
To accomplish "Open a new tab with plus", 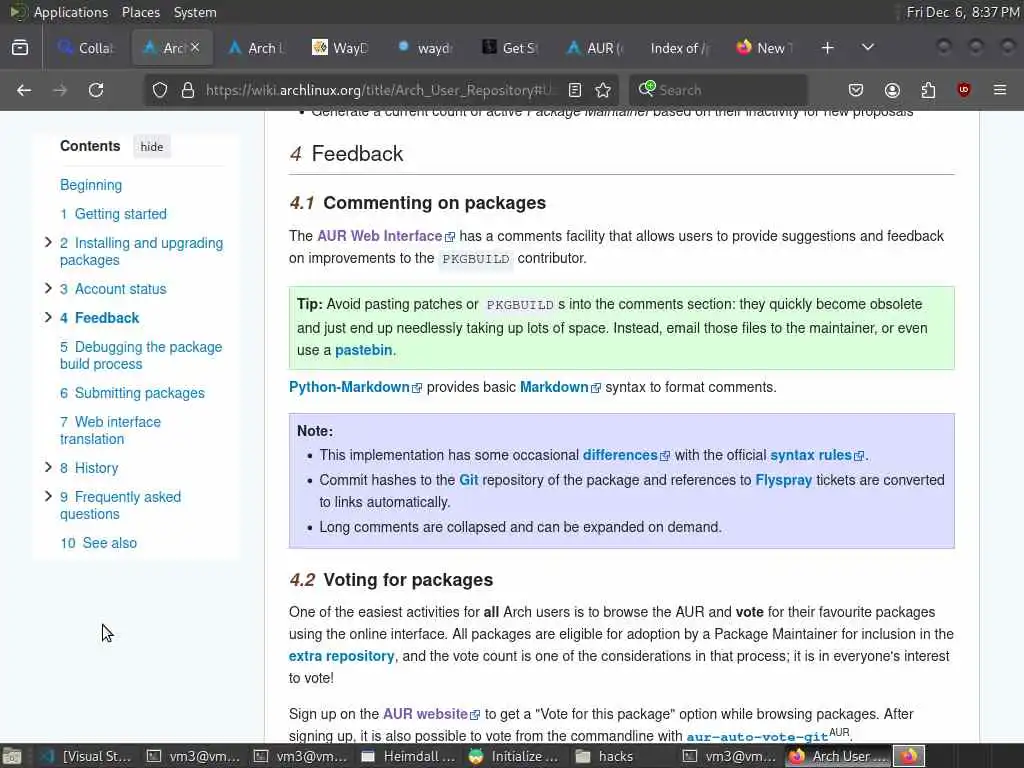I will [827, 48].
